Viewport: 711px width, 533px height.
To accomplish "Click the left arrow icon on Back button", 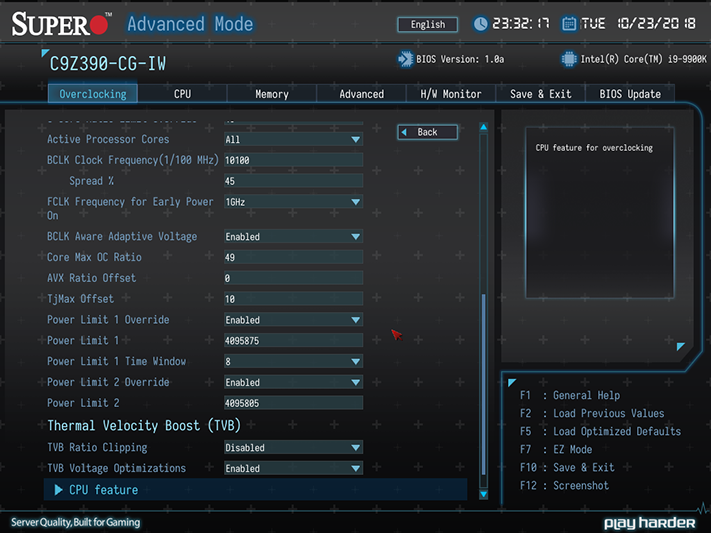I will 404,132.
